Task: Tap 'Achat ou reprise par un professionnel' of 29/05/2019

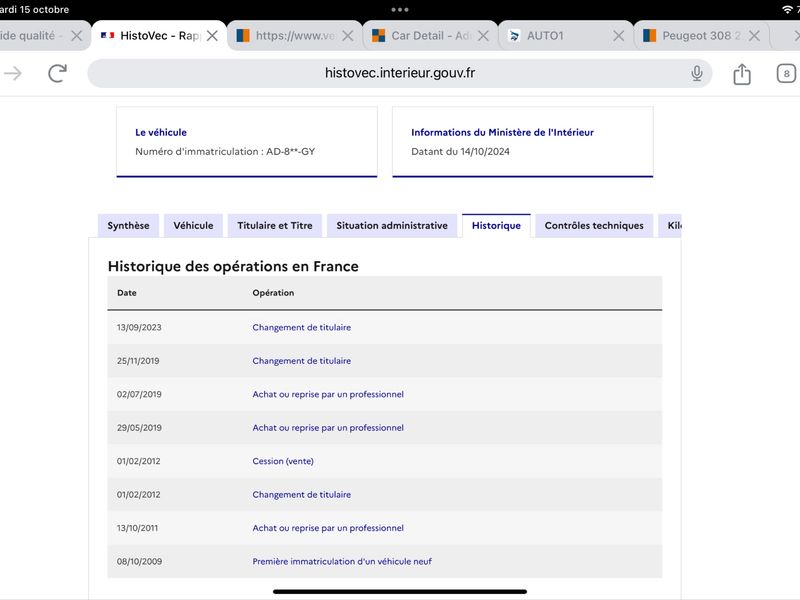Action: 328,428
